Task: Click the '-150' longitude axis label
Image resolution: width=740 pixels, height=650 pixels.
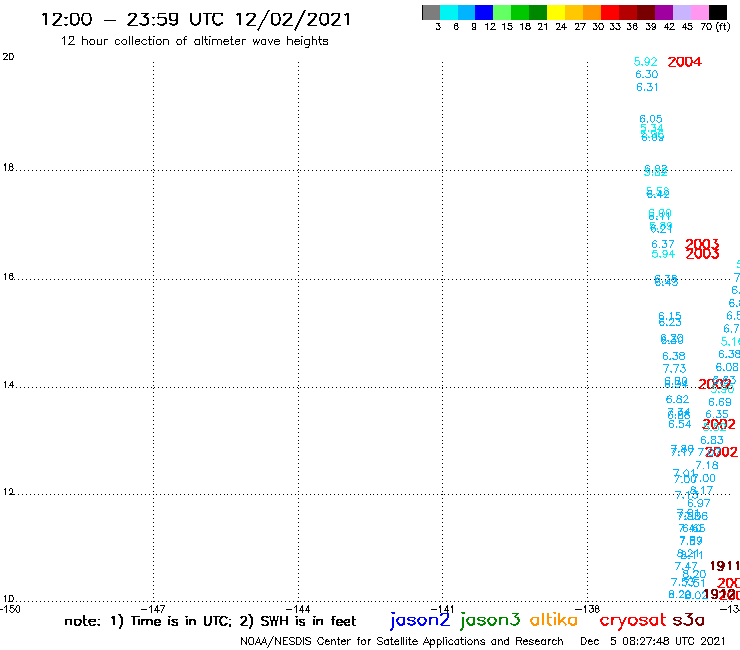Action: pyautogui.click(x=10, y=609)
